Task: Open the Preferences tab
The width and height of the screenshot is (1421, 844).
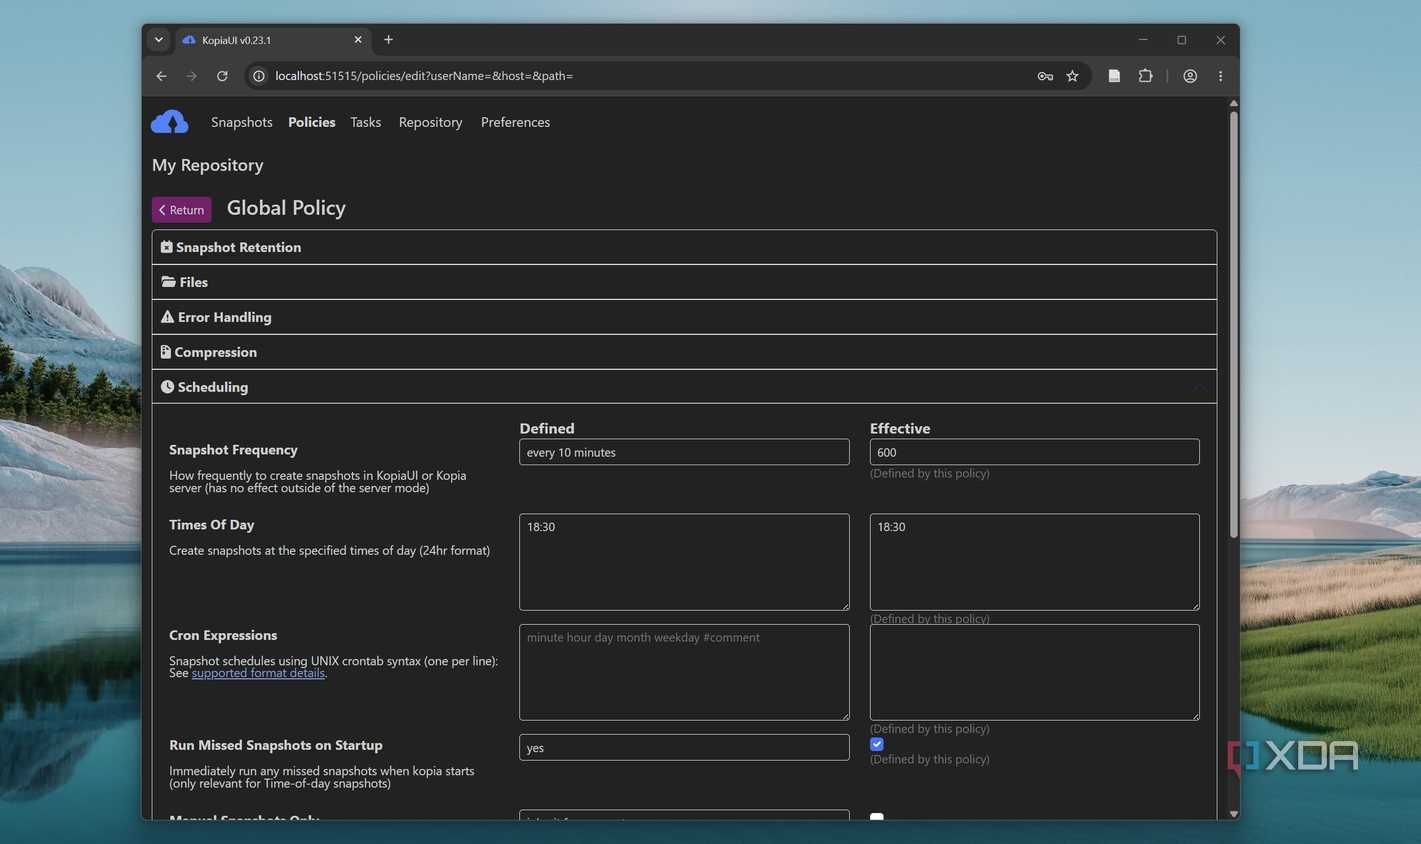Action: coord(515,122)
